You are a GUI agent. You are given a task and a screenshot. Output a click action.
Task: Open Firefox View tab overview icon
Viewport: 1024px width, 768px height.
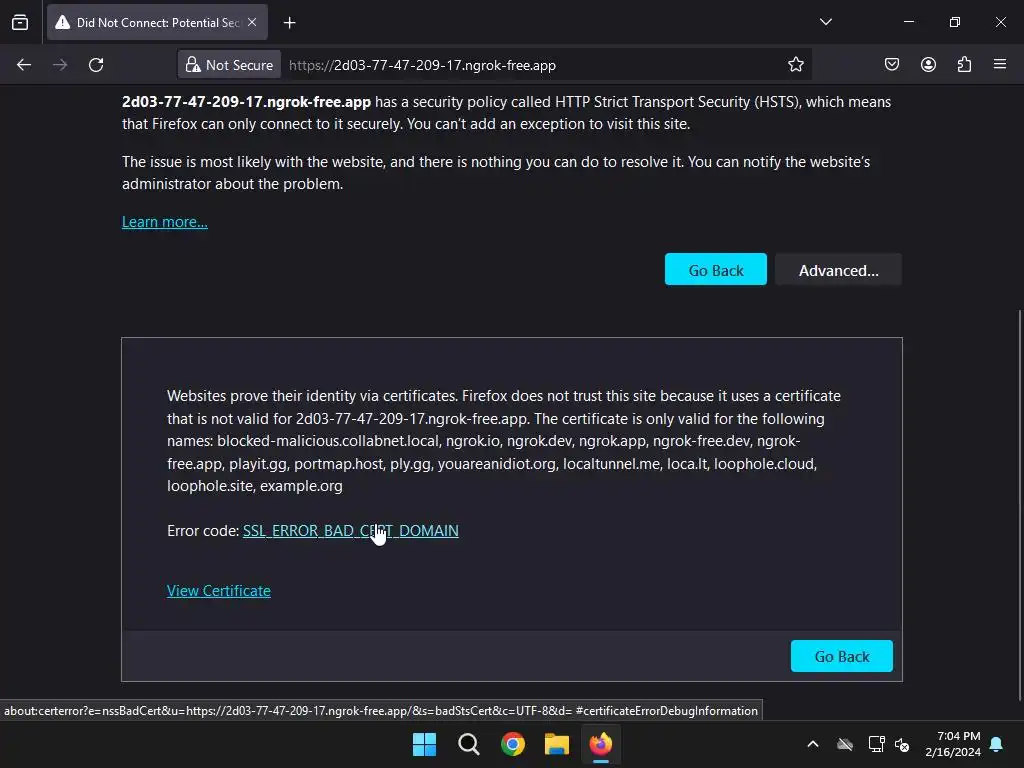coord(20,22)
